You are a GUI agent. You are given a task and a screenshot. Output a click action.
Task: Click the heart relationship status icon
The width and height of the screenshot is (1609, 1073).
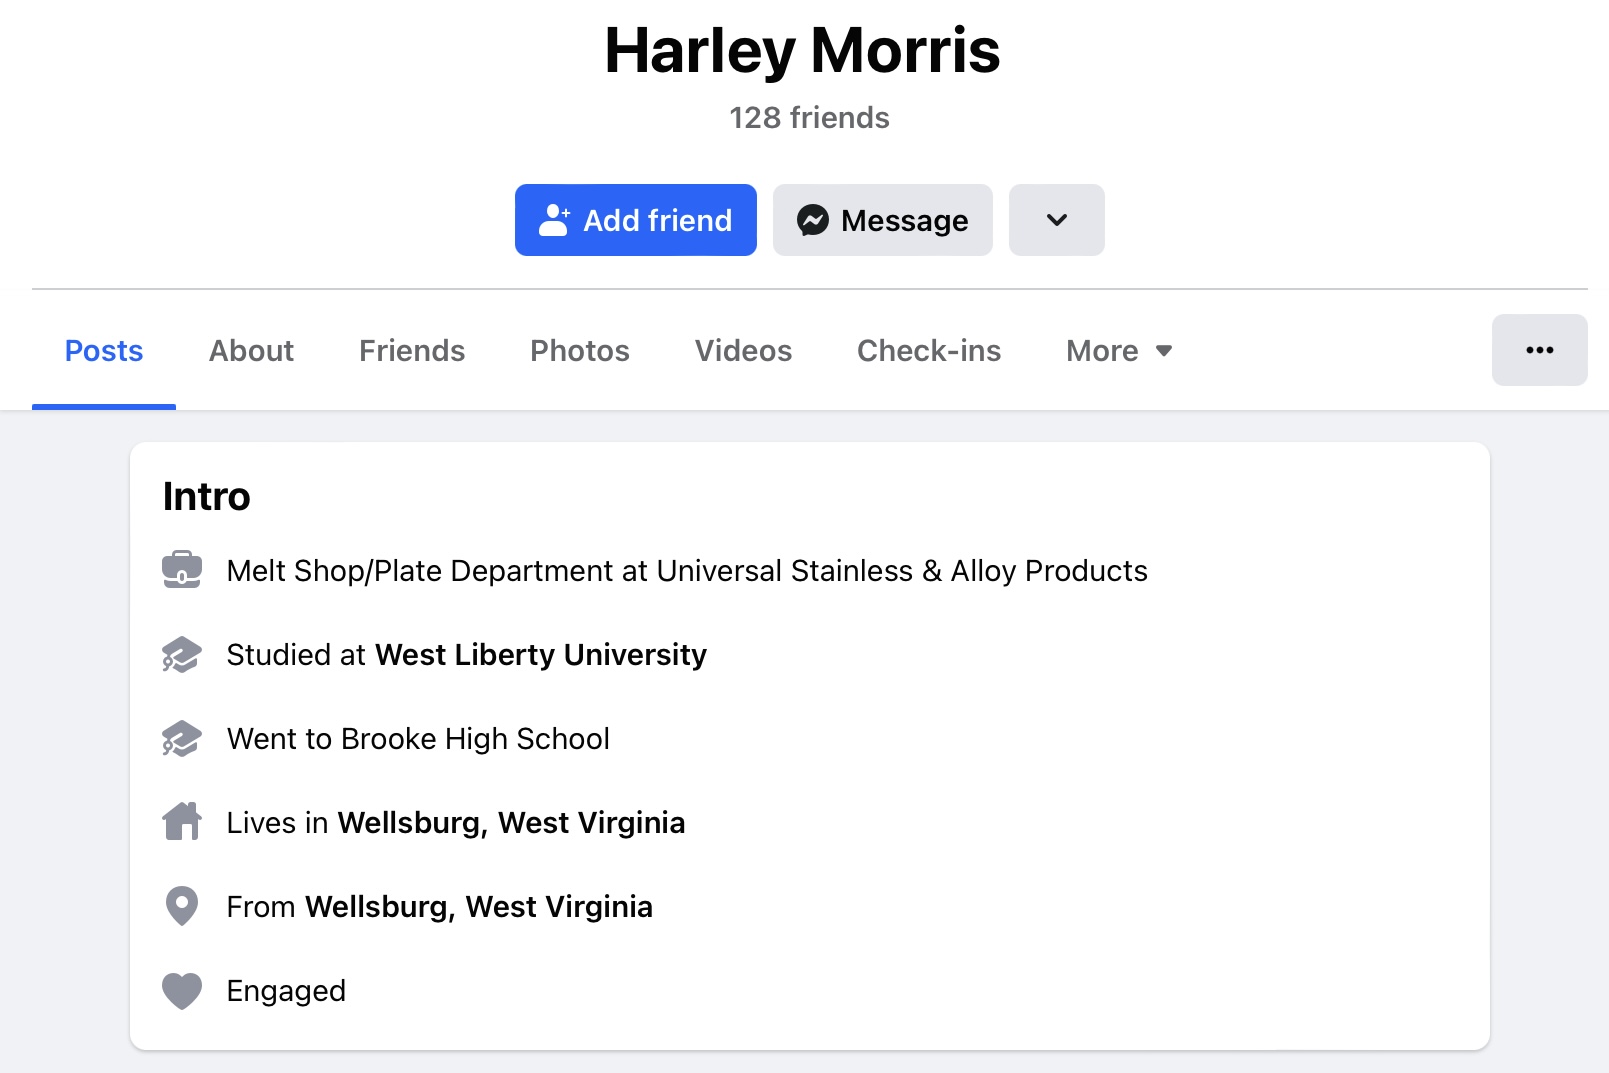[x=182, y=991]
